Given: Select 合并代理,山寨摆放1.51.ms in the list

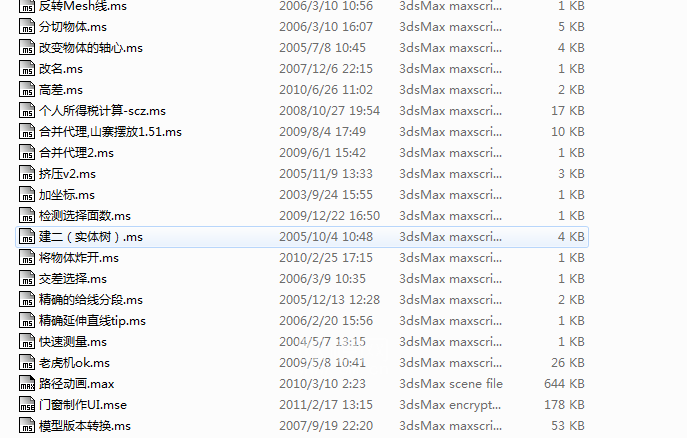Looking at the screenshot, I should [x=110, y=132].
